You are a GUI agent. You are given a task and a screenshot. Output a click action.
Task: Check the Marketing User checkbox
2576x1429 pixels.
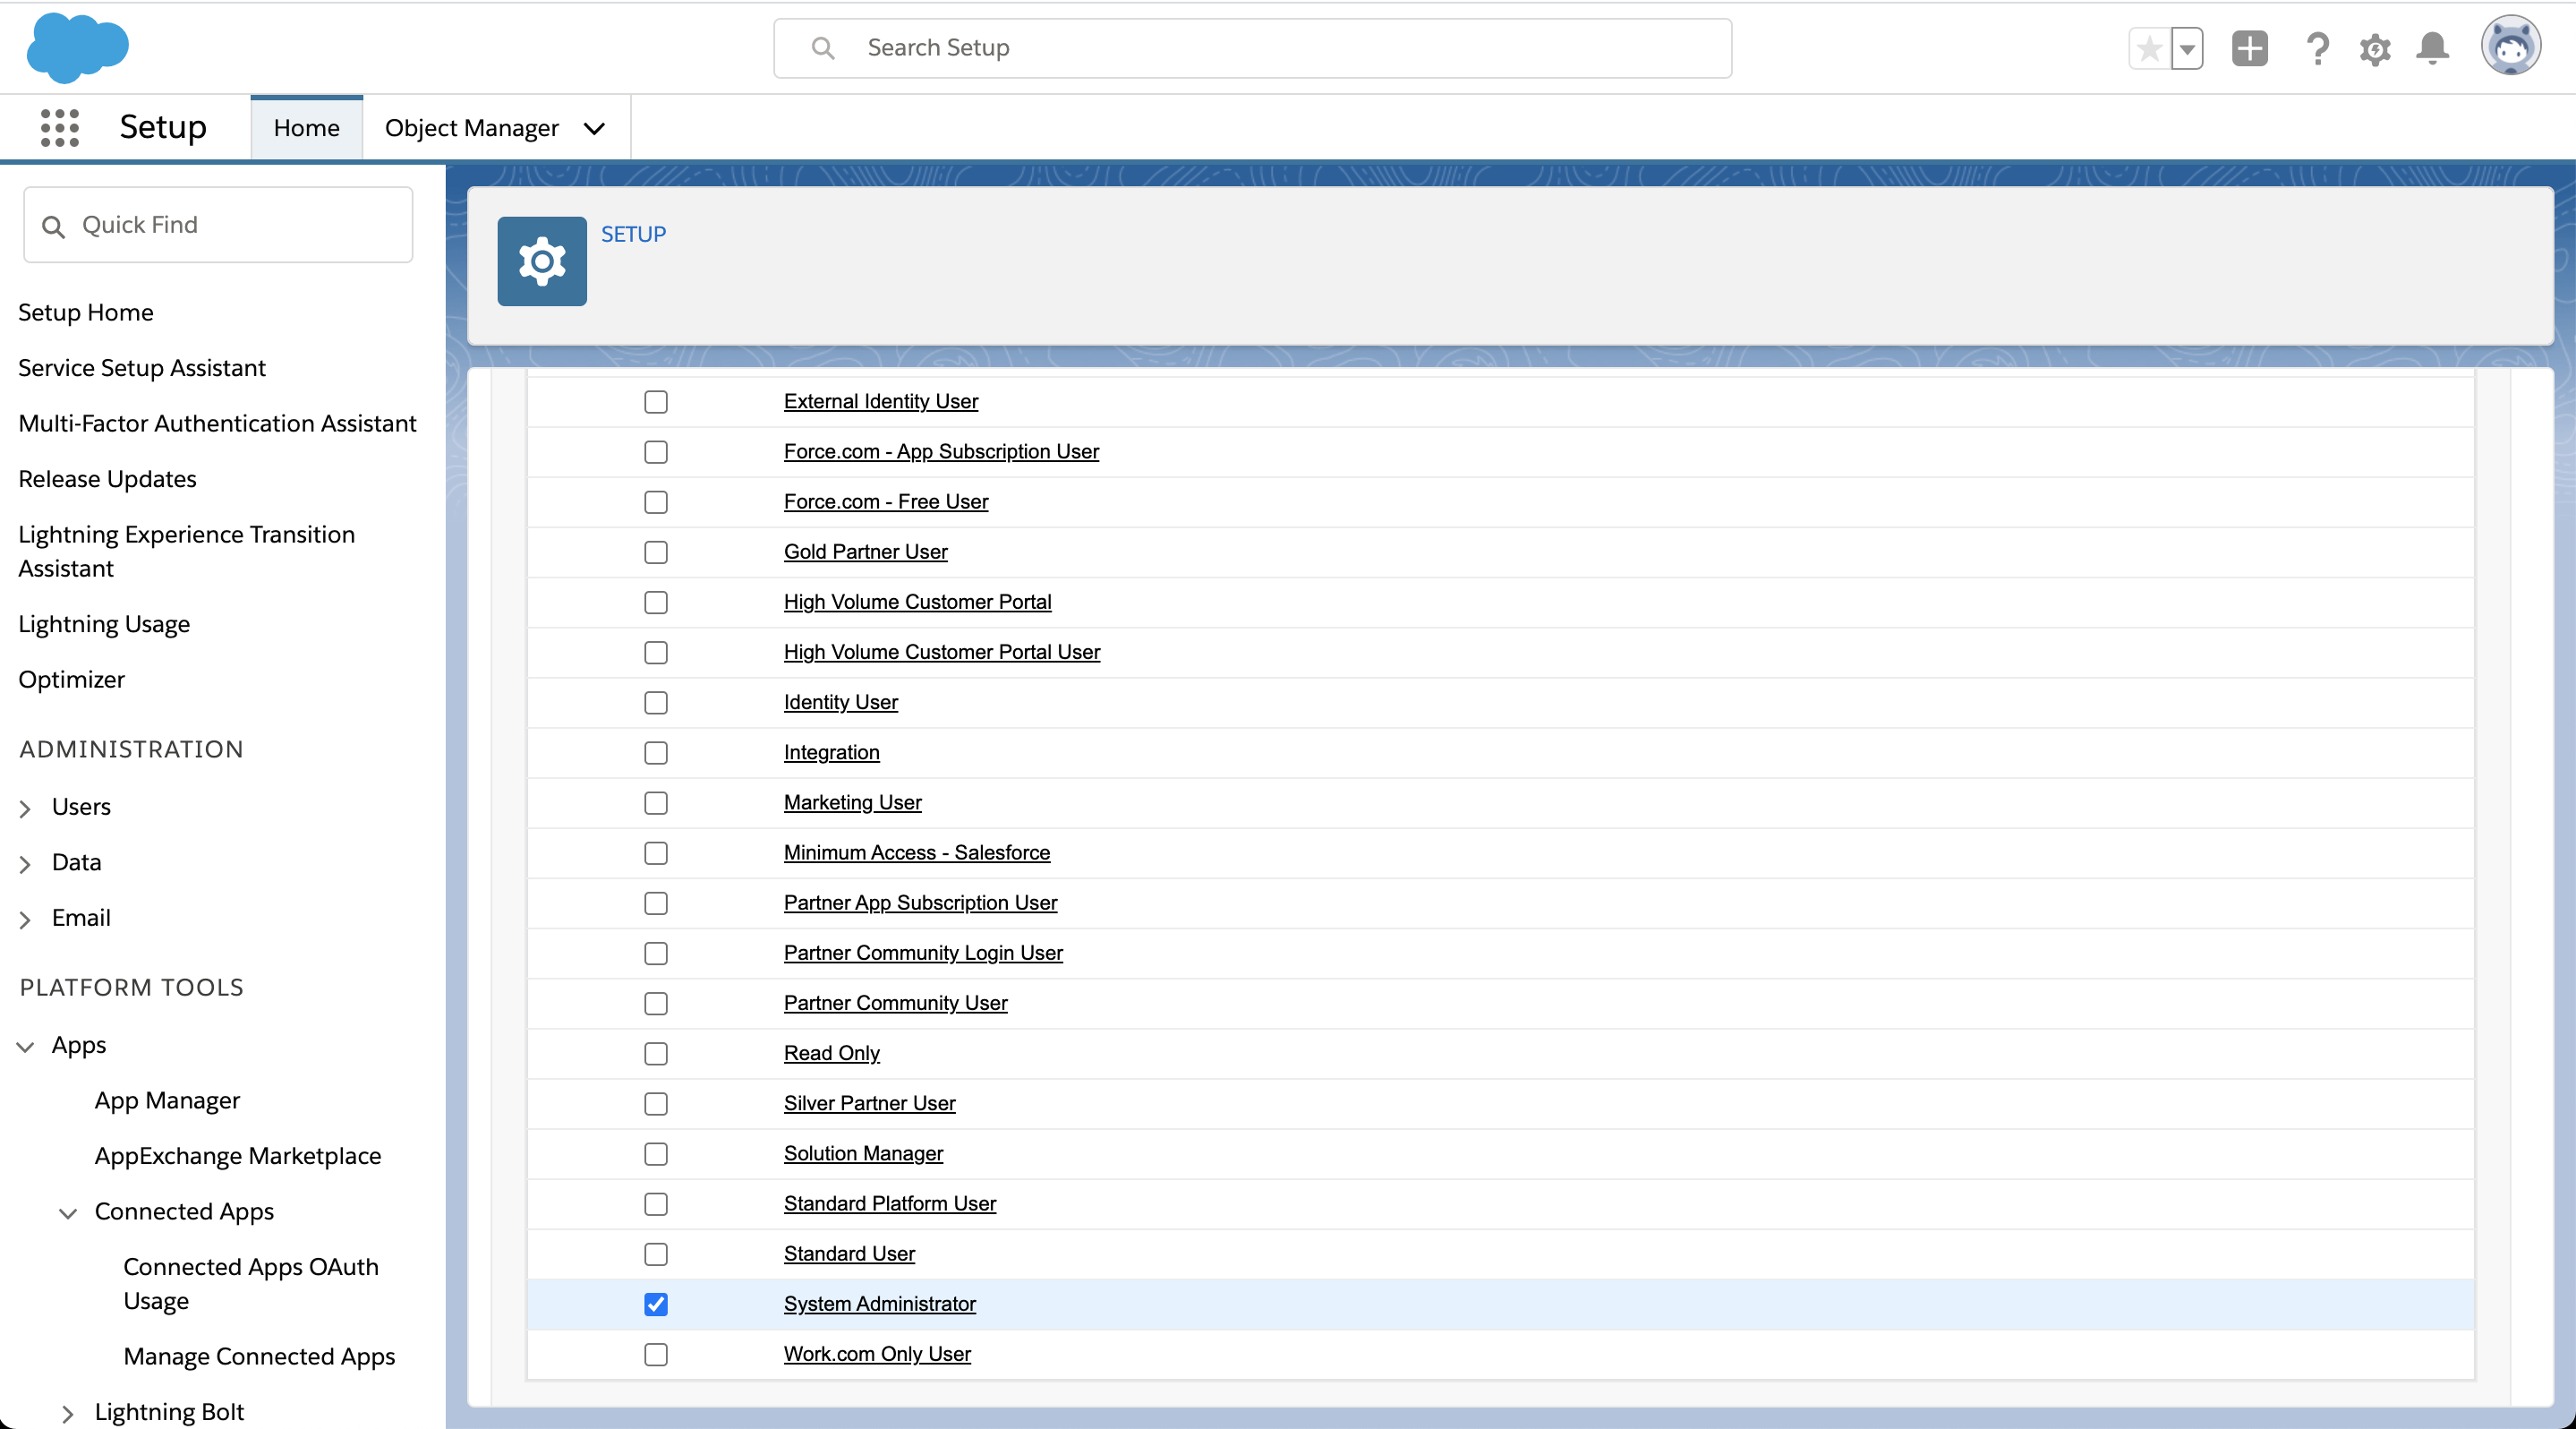pyautogui.click(x=656, y=803)
